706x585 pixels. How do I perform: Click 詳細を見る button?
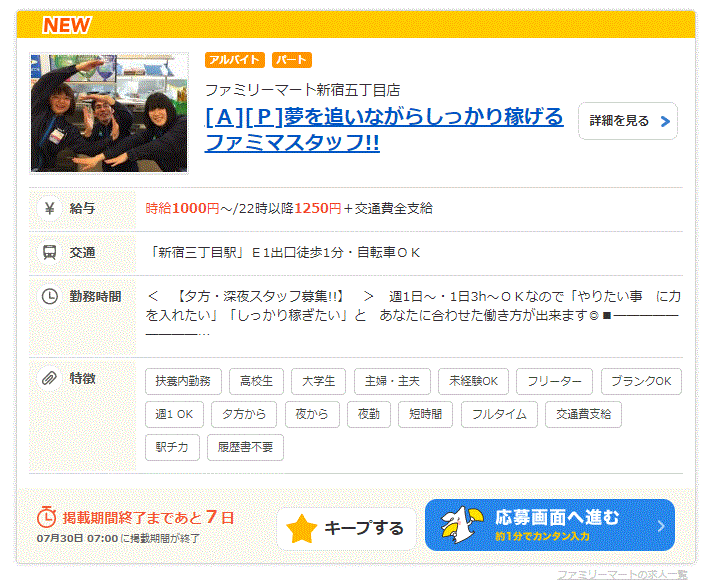[x=628, y=121]
